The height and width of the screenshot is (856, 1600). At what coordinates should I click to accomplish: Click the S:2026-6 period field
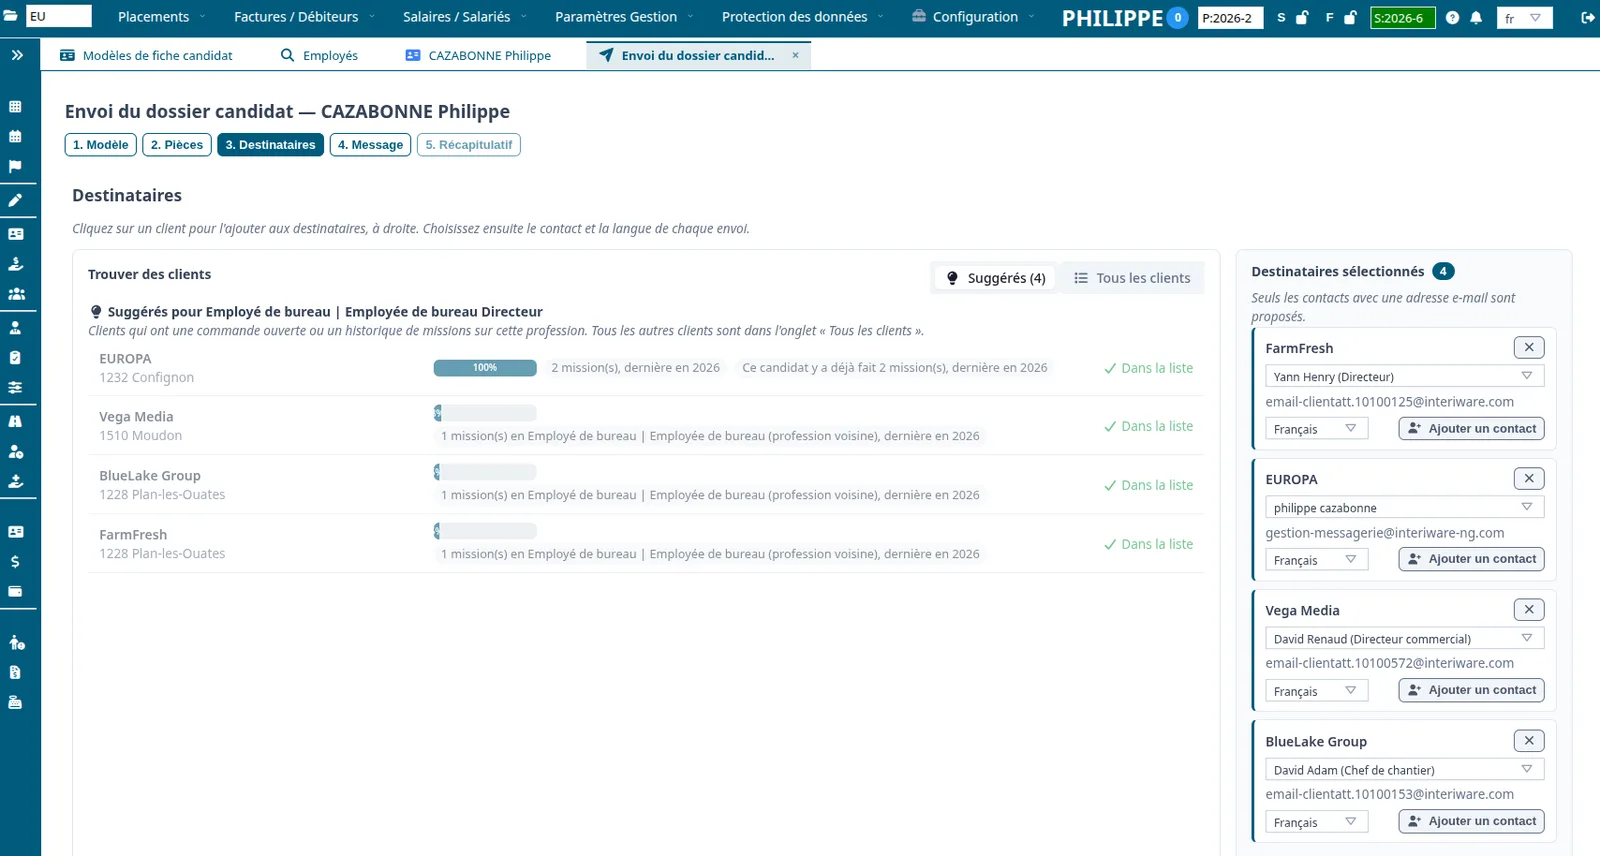[1402, 18]
